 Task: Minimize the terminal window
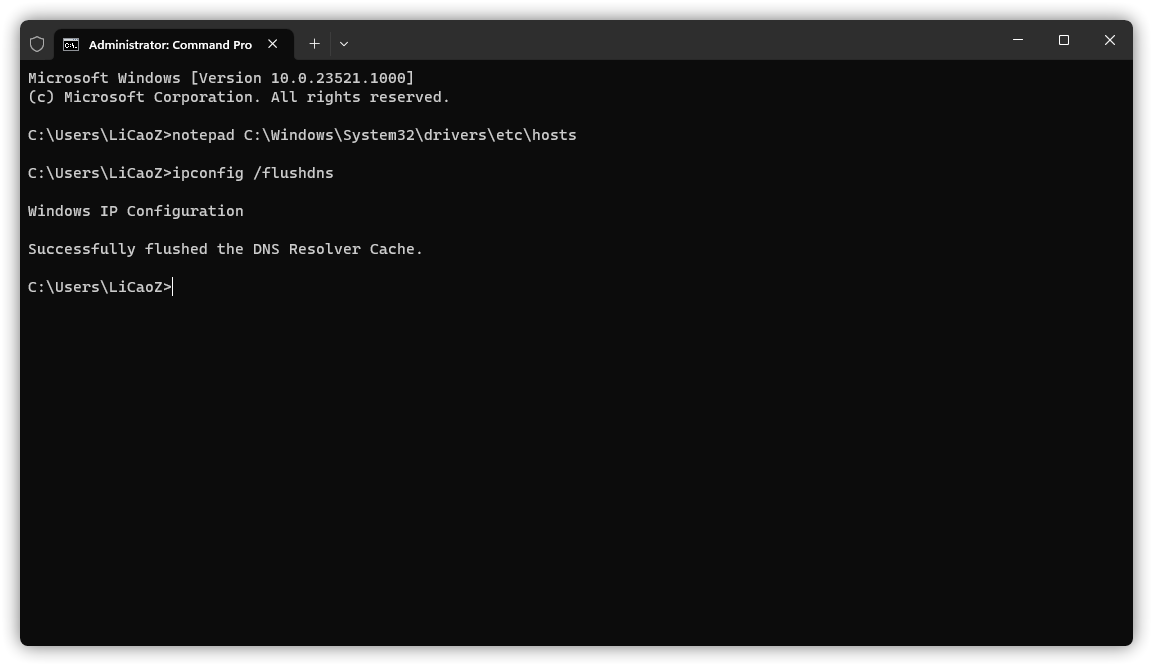[1018, 40]
